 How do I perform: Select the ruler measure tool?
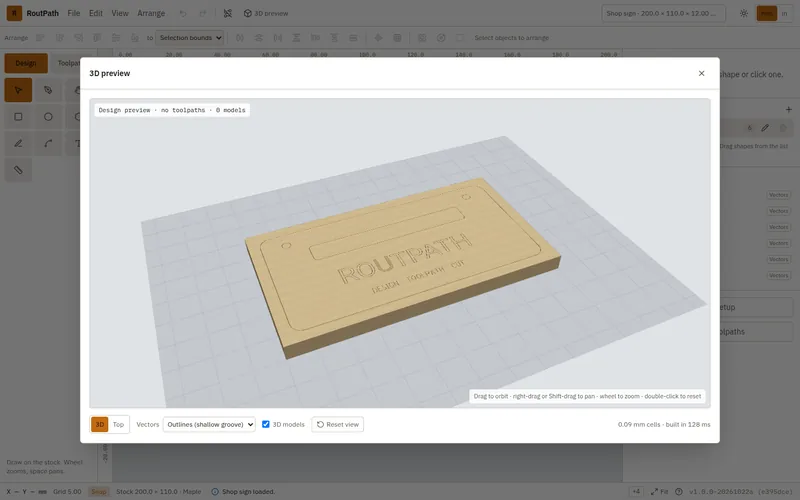(18, 170)
